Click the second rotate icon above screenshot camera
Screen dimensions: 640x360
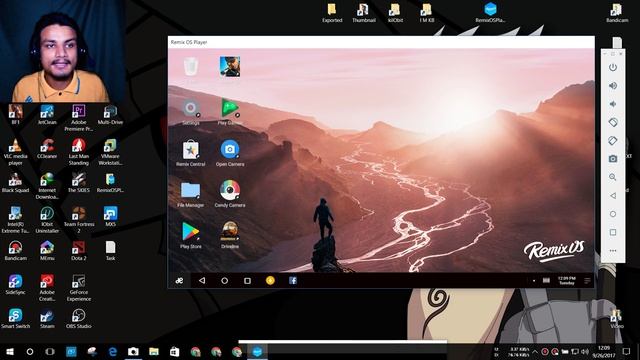click(613, 141)
